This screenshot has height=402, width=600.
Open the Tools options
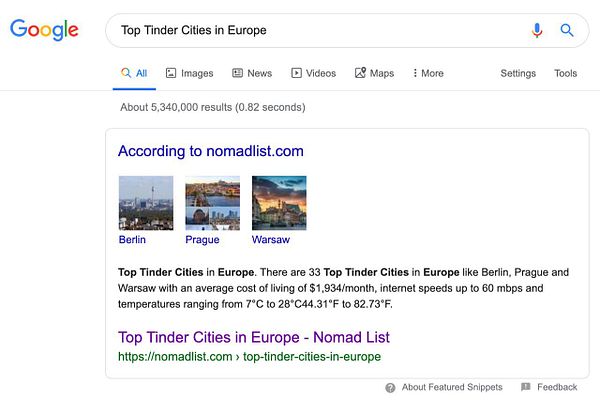tap(566, 73)
